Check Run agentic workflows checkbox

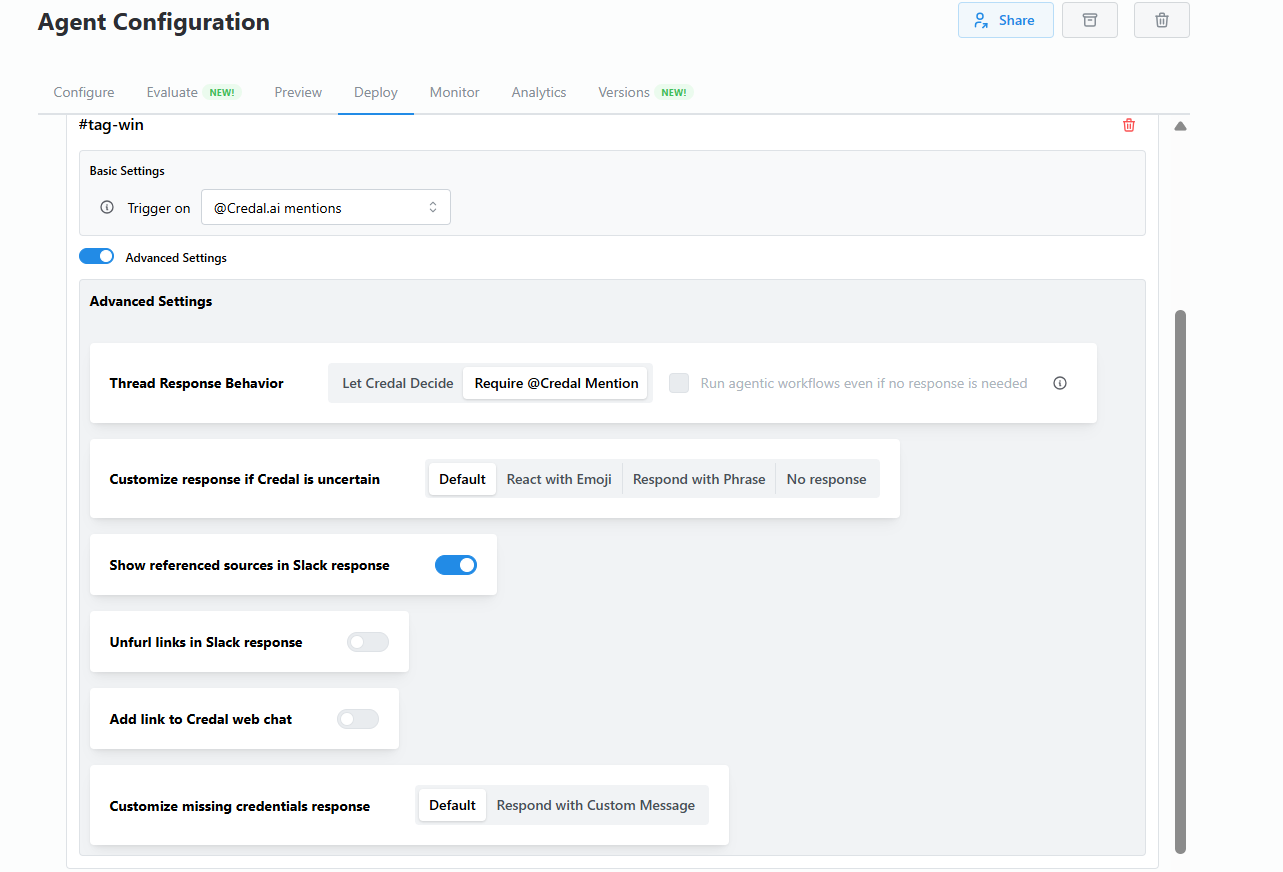(679, 383)
